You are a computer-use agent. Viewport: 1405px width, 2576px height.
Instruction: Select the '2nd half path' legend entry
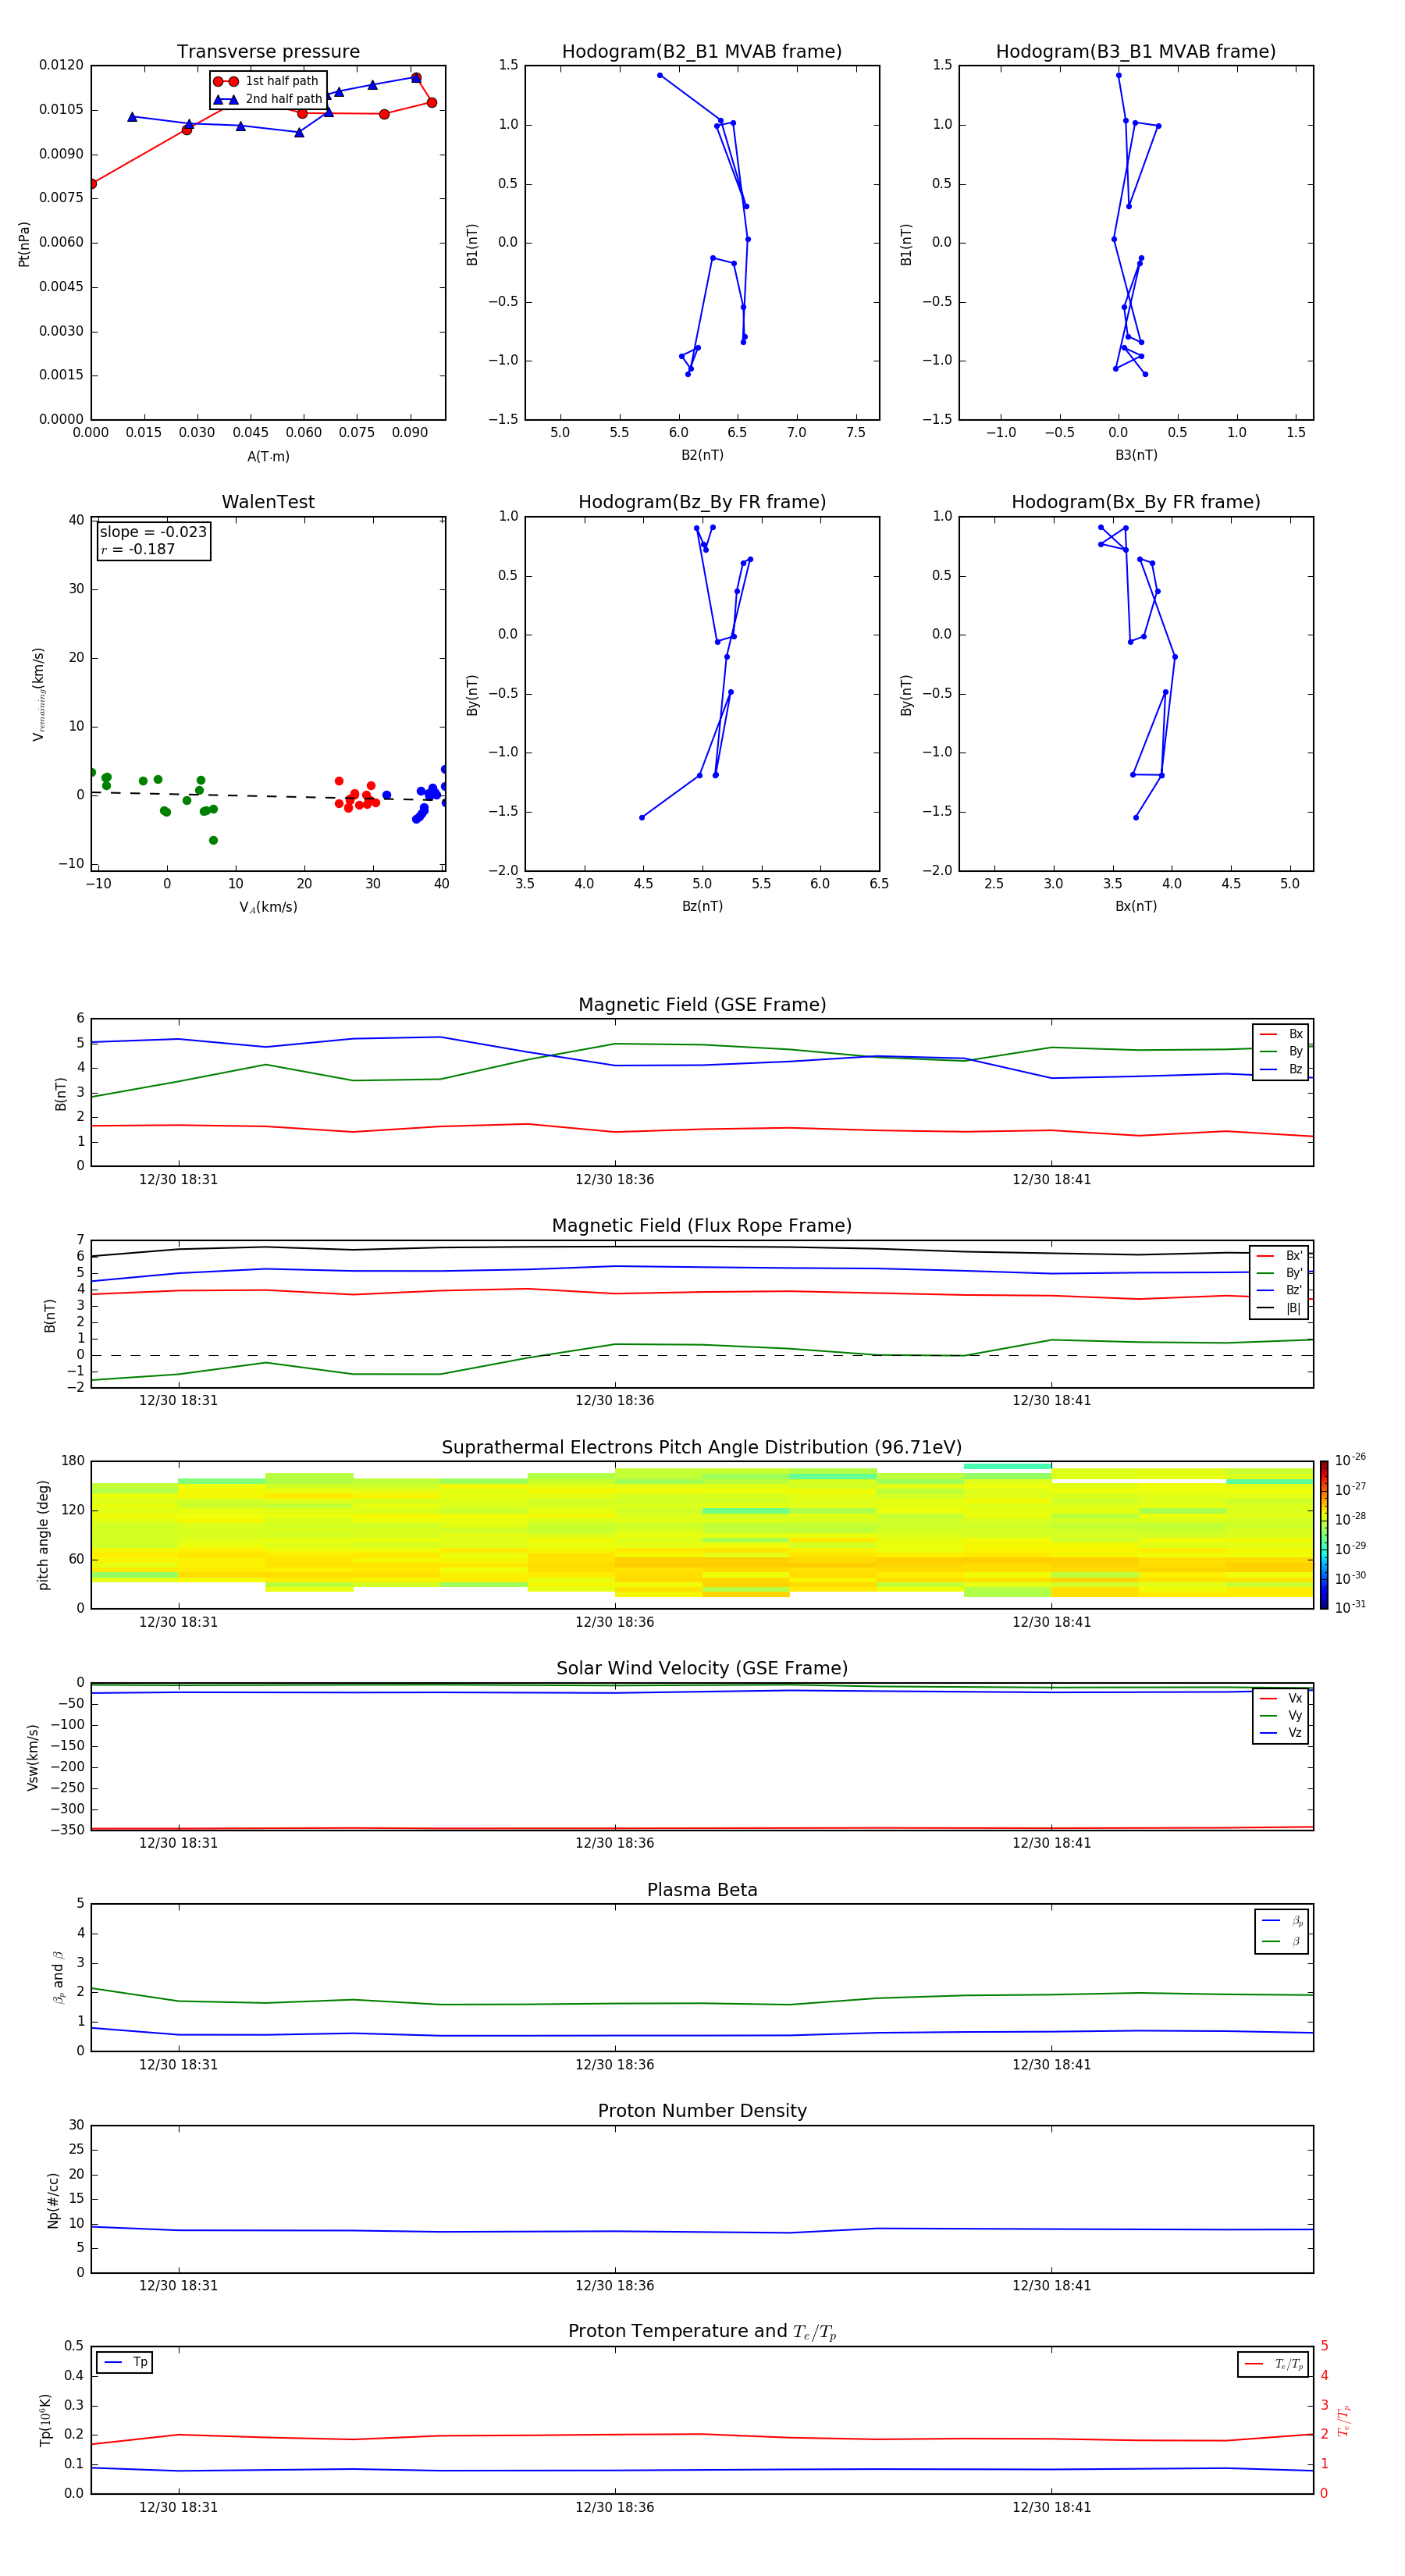tap(267, 99)
